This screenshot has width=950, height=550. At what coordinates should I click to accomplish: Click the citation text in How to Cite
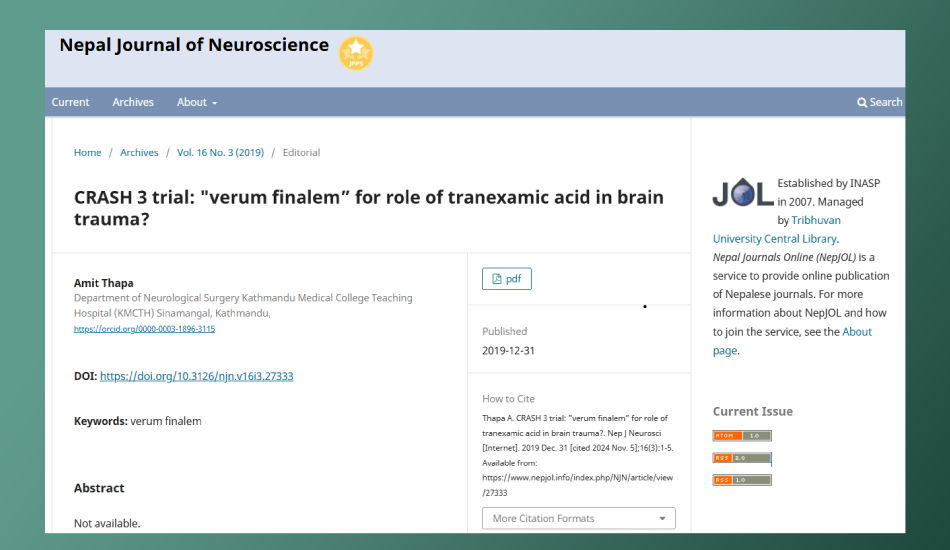(x=578, y=456)
